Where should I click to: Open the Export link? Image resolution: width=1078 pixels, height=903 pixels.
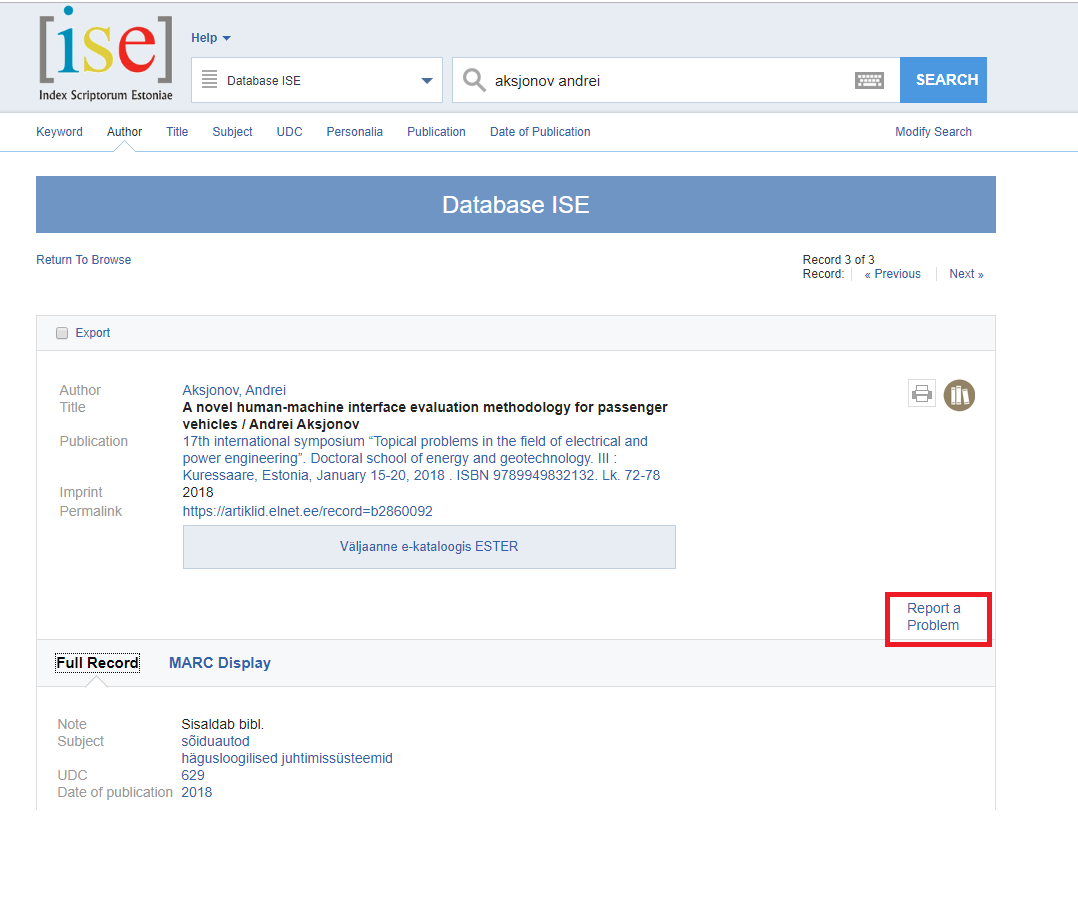click(x=93, y=333)
